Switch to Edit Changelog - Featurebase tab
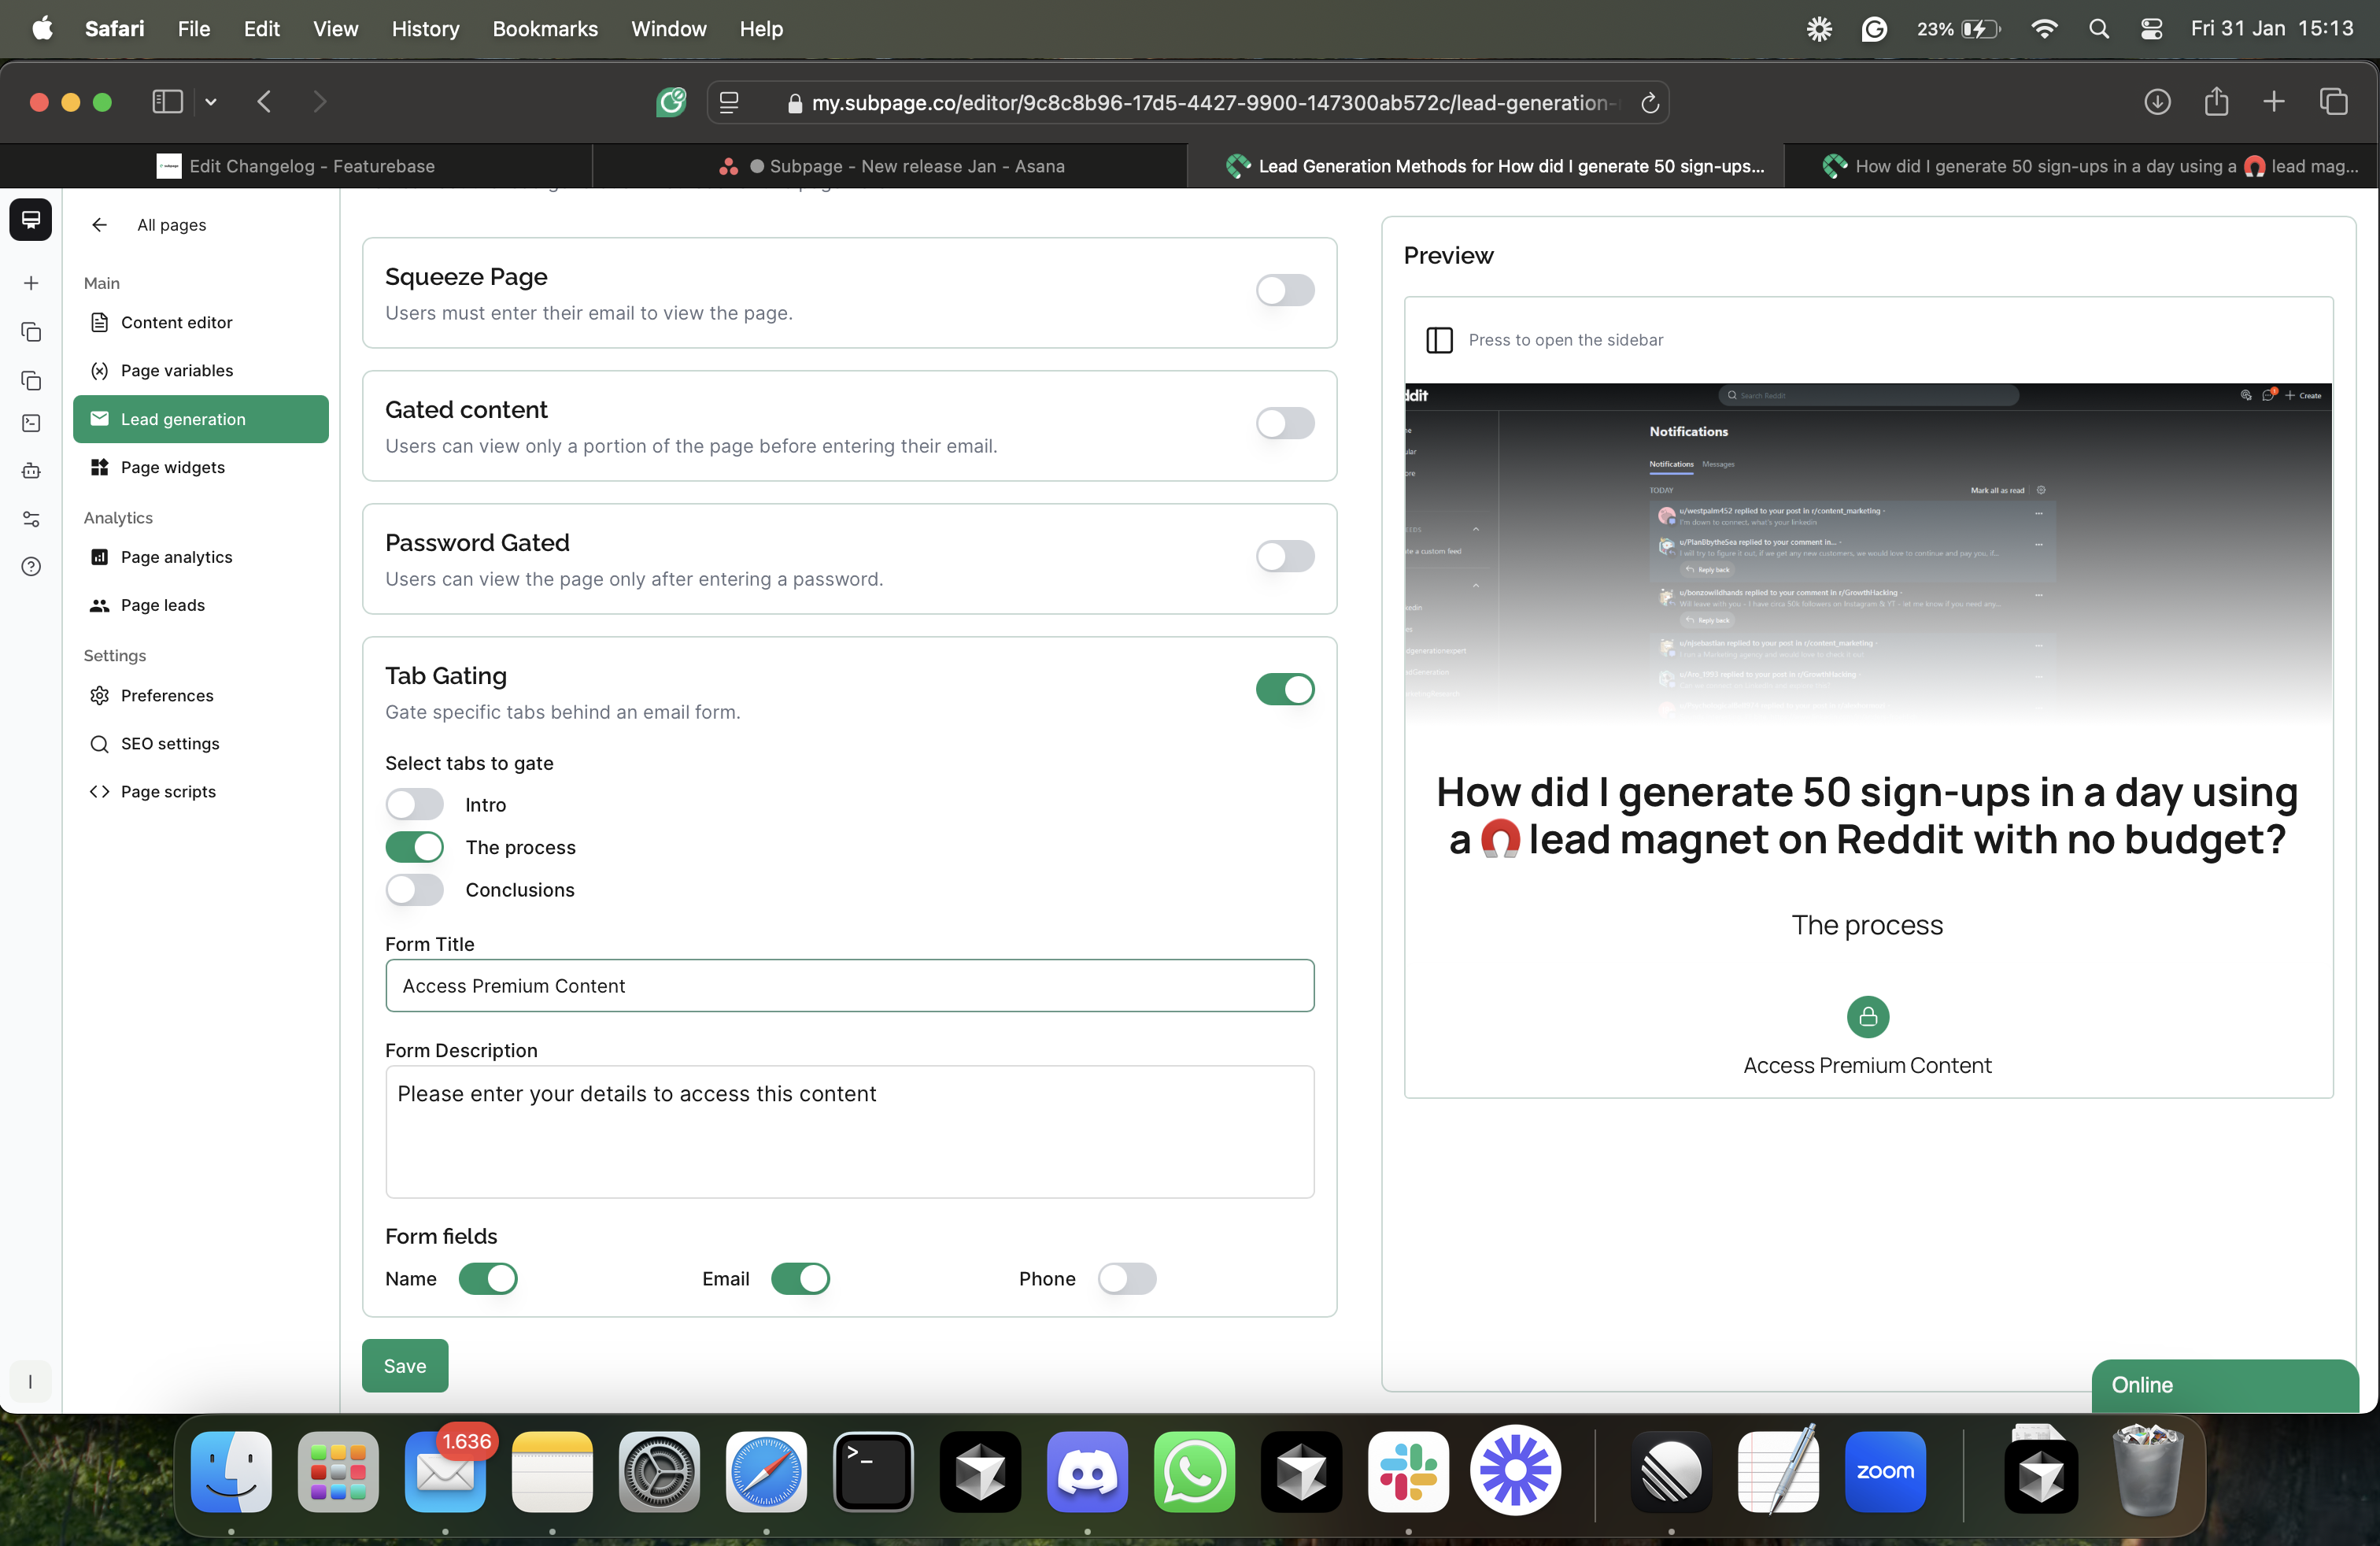This screenshot has width=2380, height=1546. click(297, 166)
